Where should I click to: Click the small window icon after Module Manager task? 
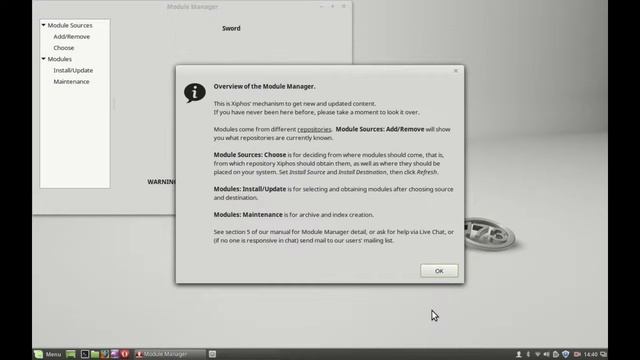212,354
